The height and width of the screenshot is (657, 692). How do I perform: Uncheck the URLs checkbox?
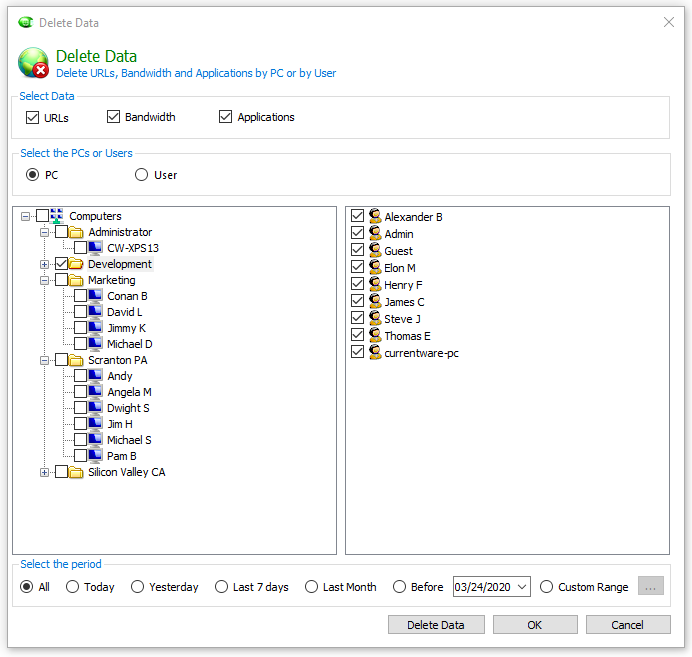tap(32, 117)
